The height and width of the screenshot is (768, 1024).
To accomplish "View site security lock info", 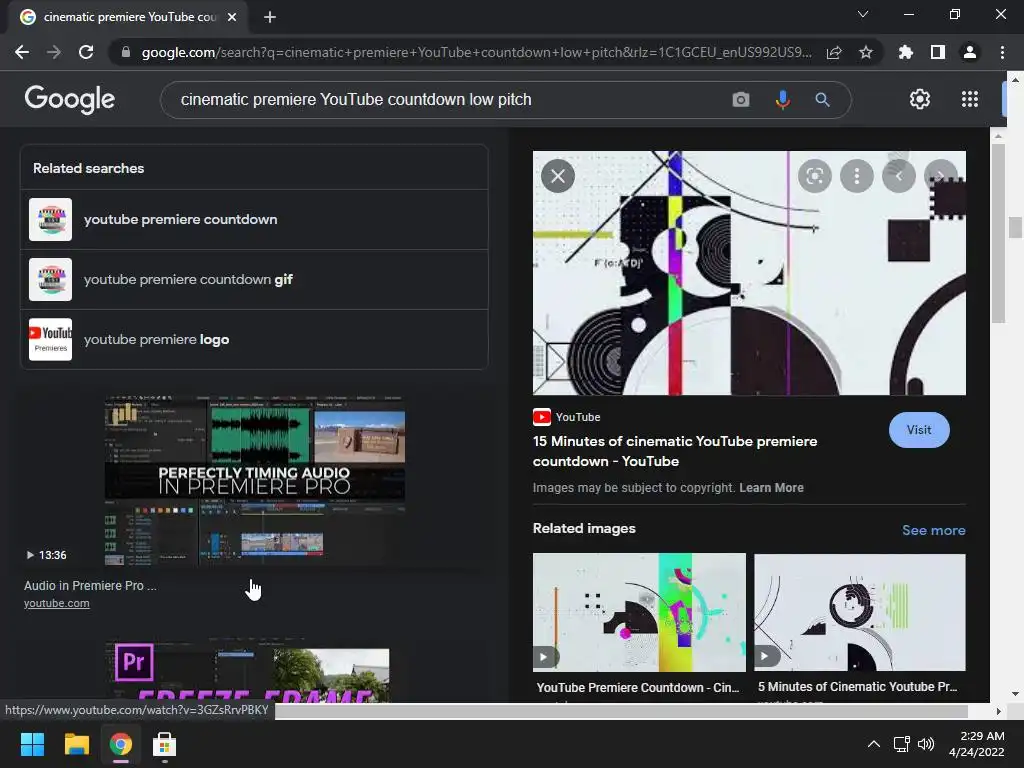I will tap(126, 52).
